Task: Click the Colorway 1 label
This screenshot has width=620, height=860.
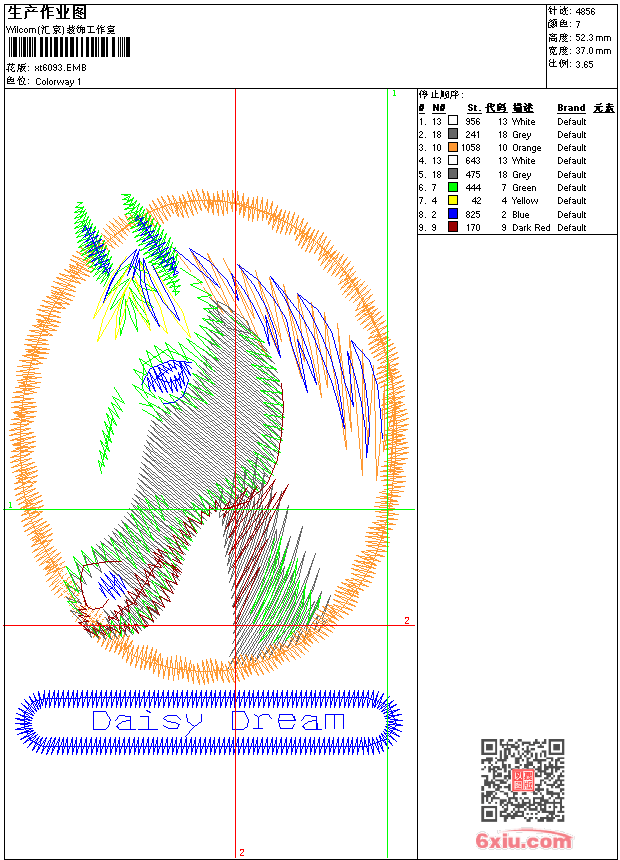Action: point(58,82)
